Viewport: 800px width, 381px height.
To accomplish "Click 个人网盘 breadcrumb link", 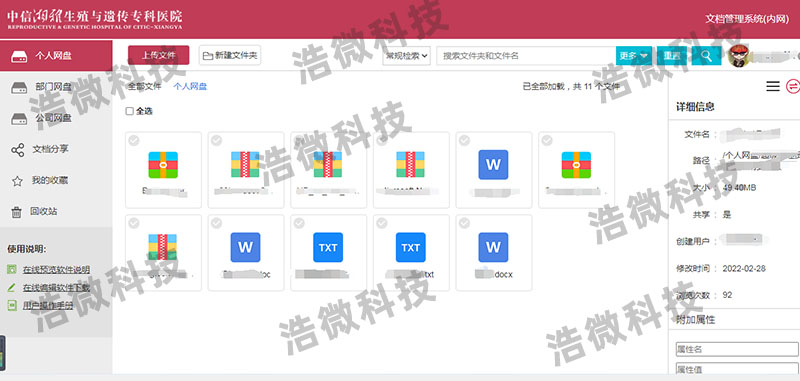I will pyautogui.click(x=190, y=87).
